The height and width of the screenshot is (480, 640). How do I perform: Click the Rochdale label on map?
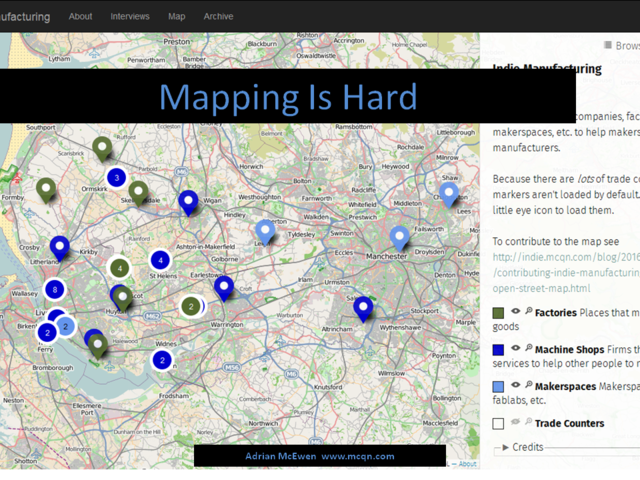411,147
